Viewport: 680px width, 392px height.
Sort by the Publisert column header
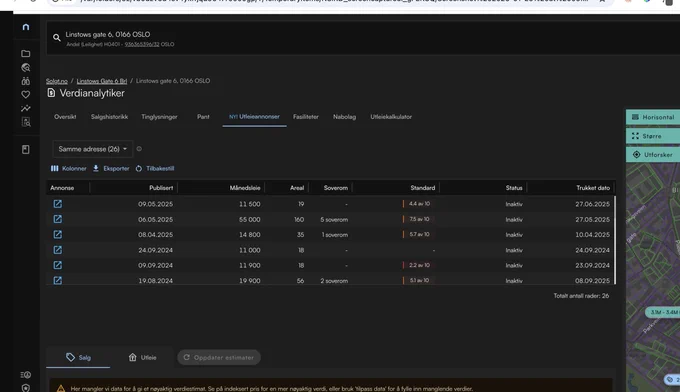tap(161, 188)
